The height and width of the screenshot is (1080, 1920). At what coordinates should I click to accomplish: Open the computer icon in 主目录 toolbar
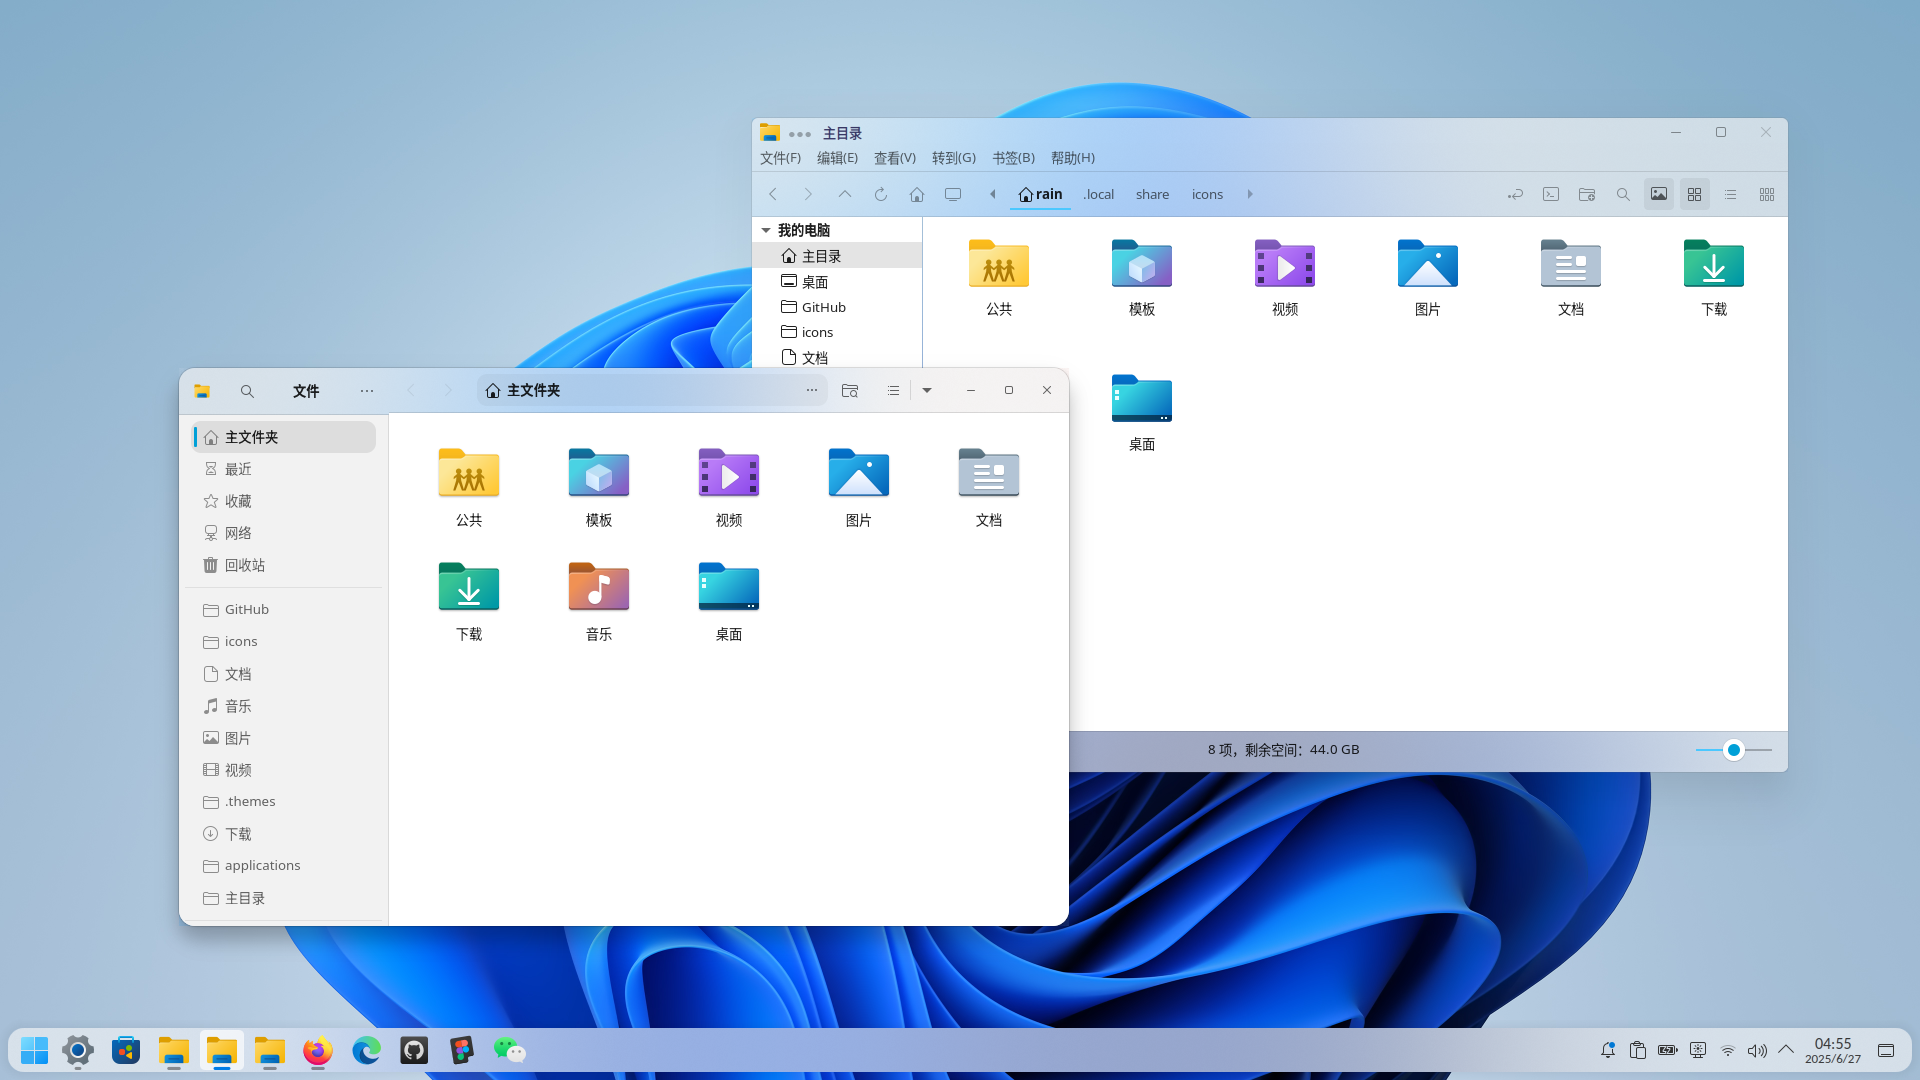pos(953,194)
